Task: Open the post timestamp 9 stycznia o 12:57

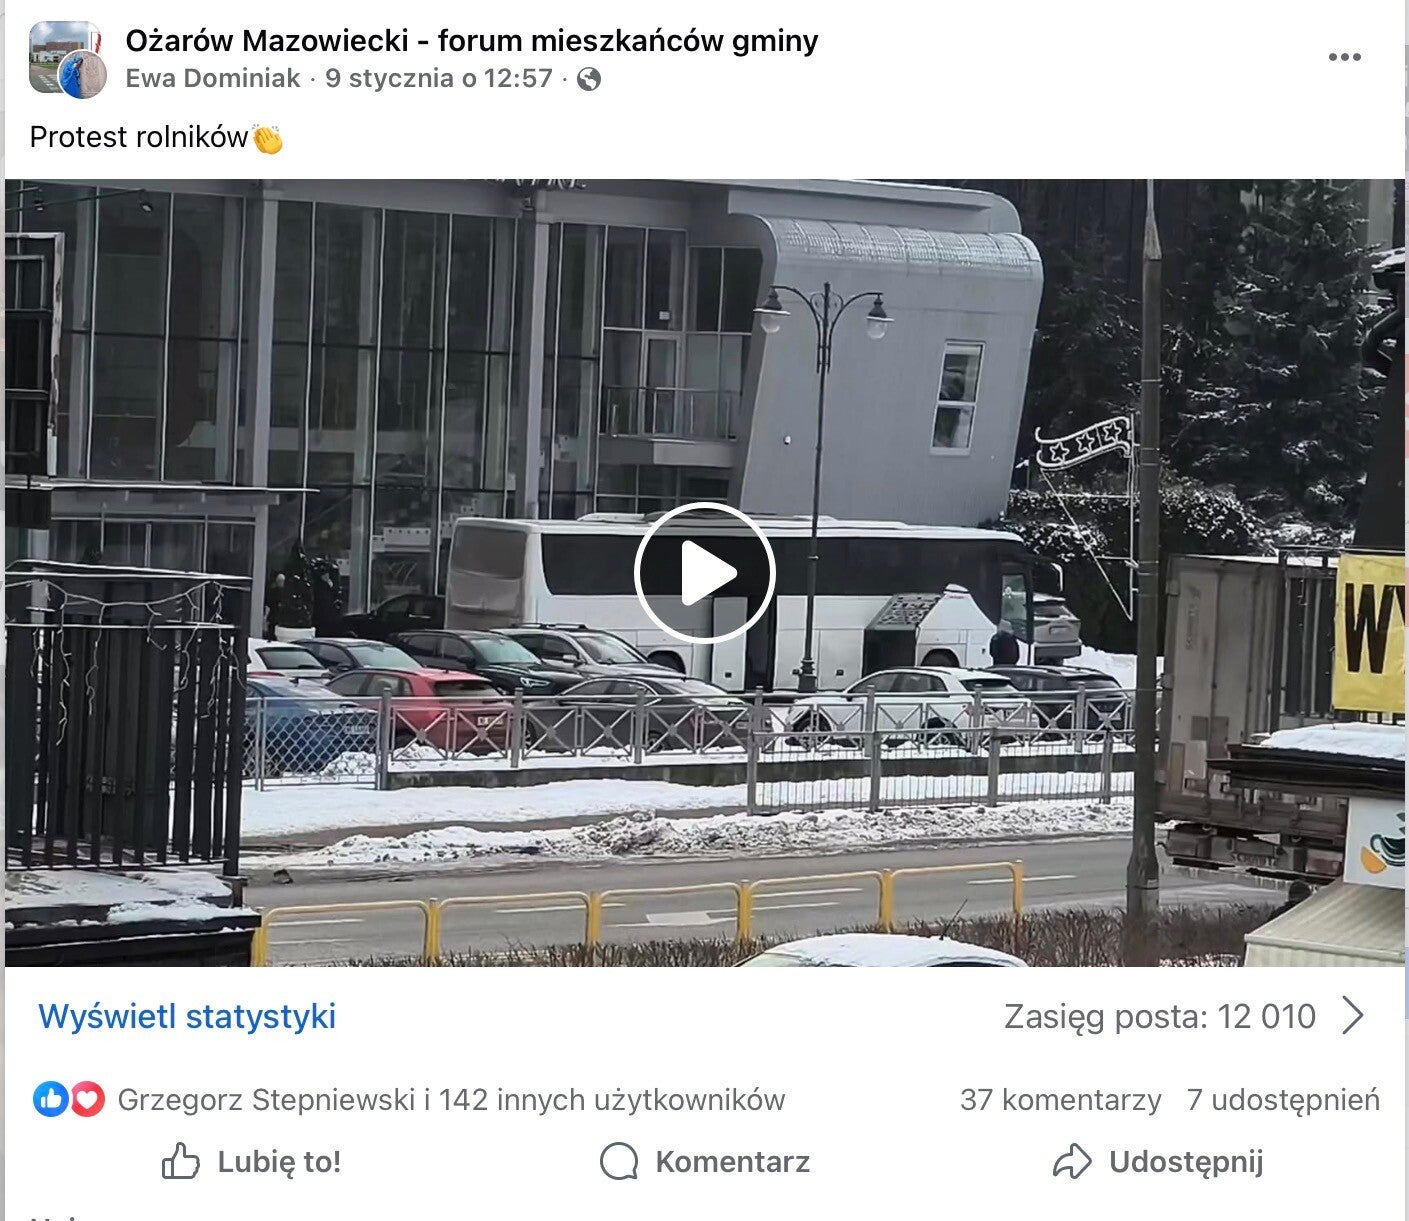Action: click(x=439, y=79)
